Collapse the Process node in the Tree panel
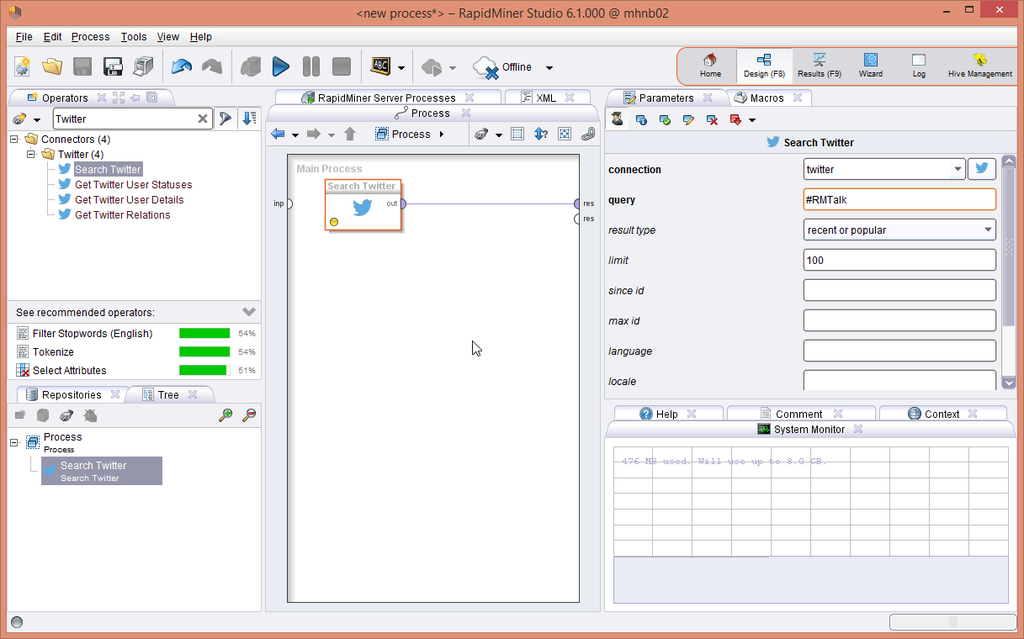Viewport: 1024px width, 639px height. click(x=14, y=442)
